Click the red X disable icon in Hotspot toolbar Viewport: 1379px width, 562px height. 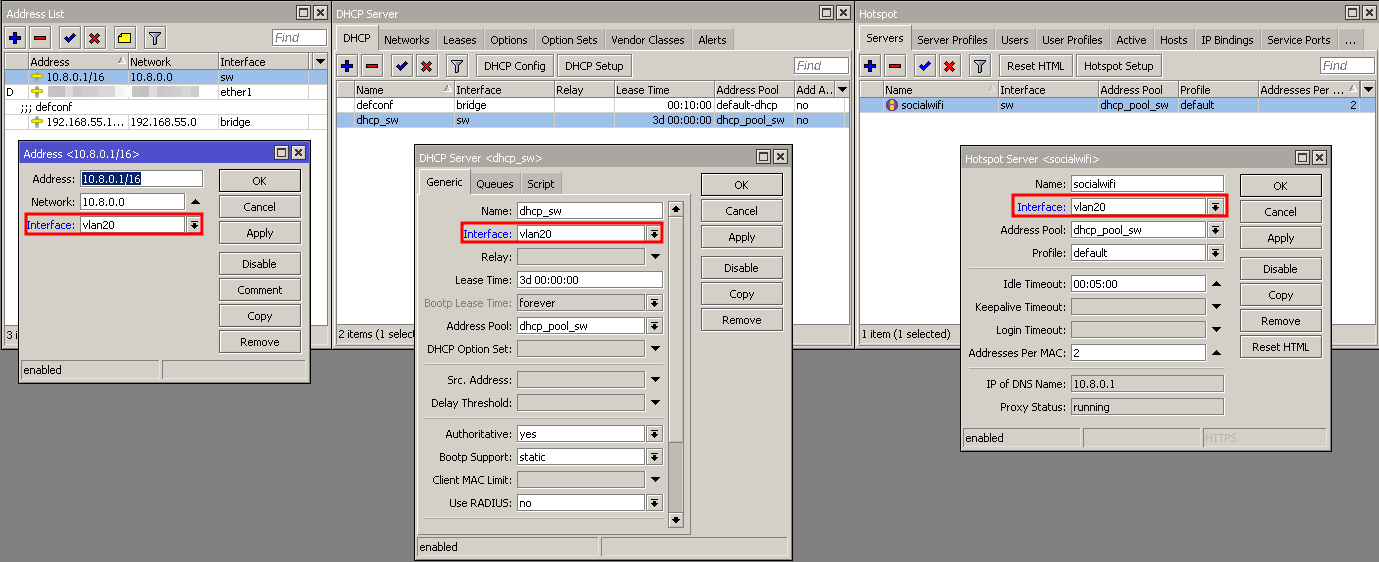point(950,66)
